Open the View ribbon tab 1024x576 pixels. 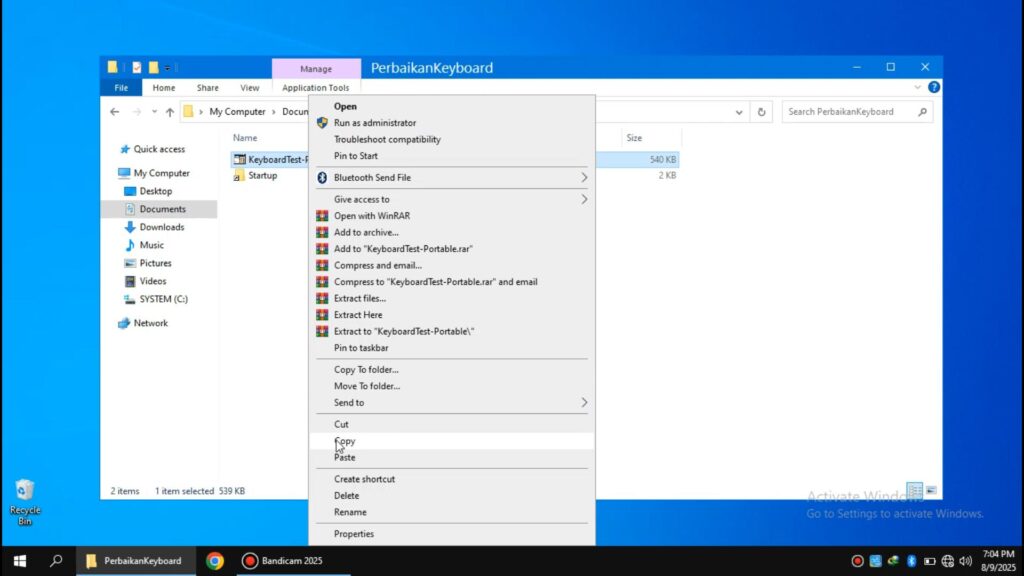click(x=249, y=88)
